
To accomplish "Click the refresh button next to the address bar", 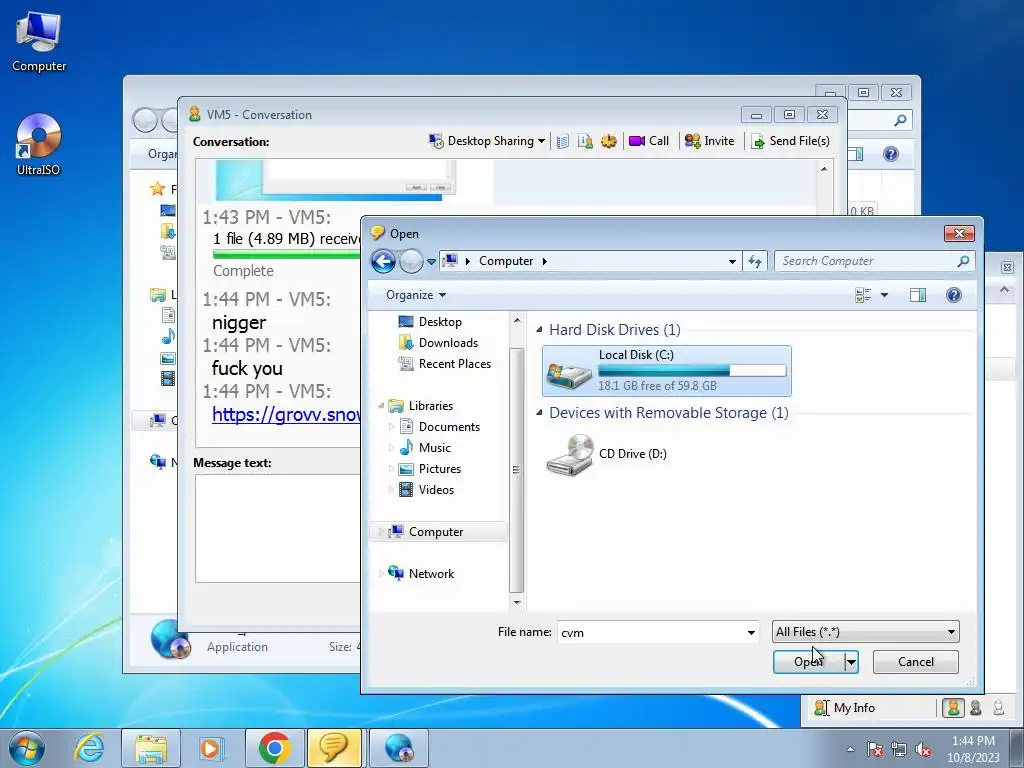I will pyautogui.click(x=755, y=261).
